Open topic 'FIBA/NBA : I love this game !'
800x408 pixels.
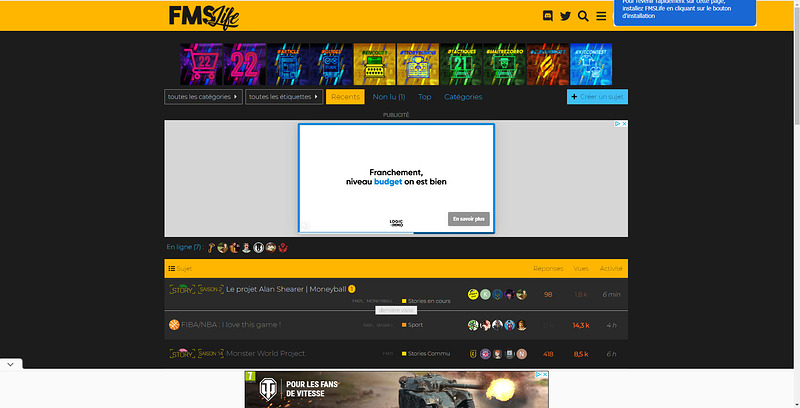(x=231, y=324)
